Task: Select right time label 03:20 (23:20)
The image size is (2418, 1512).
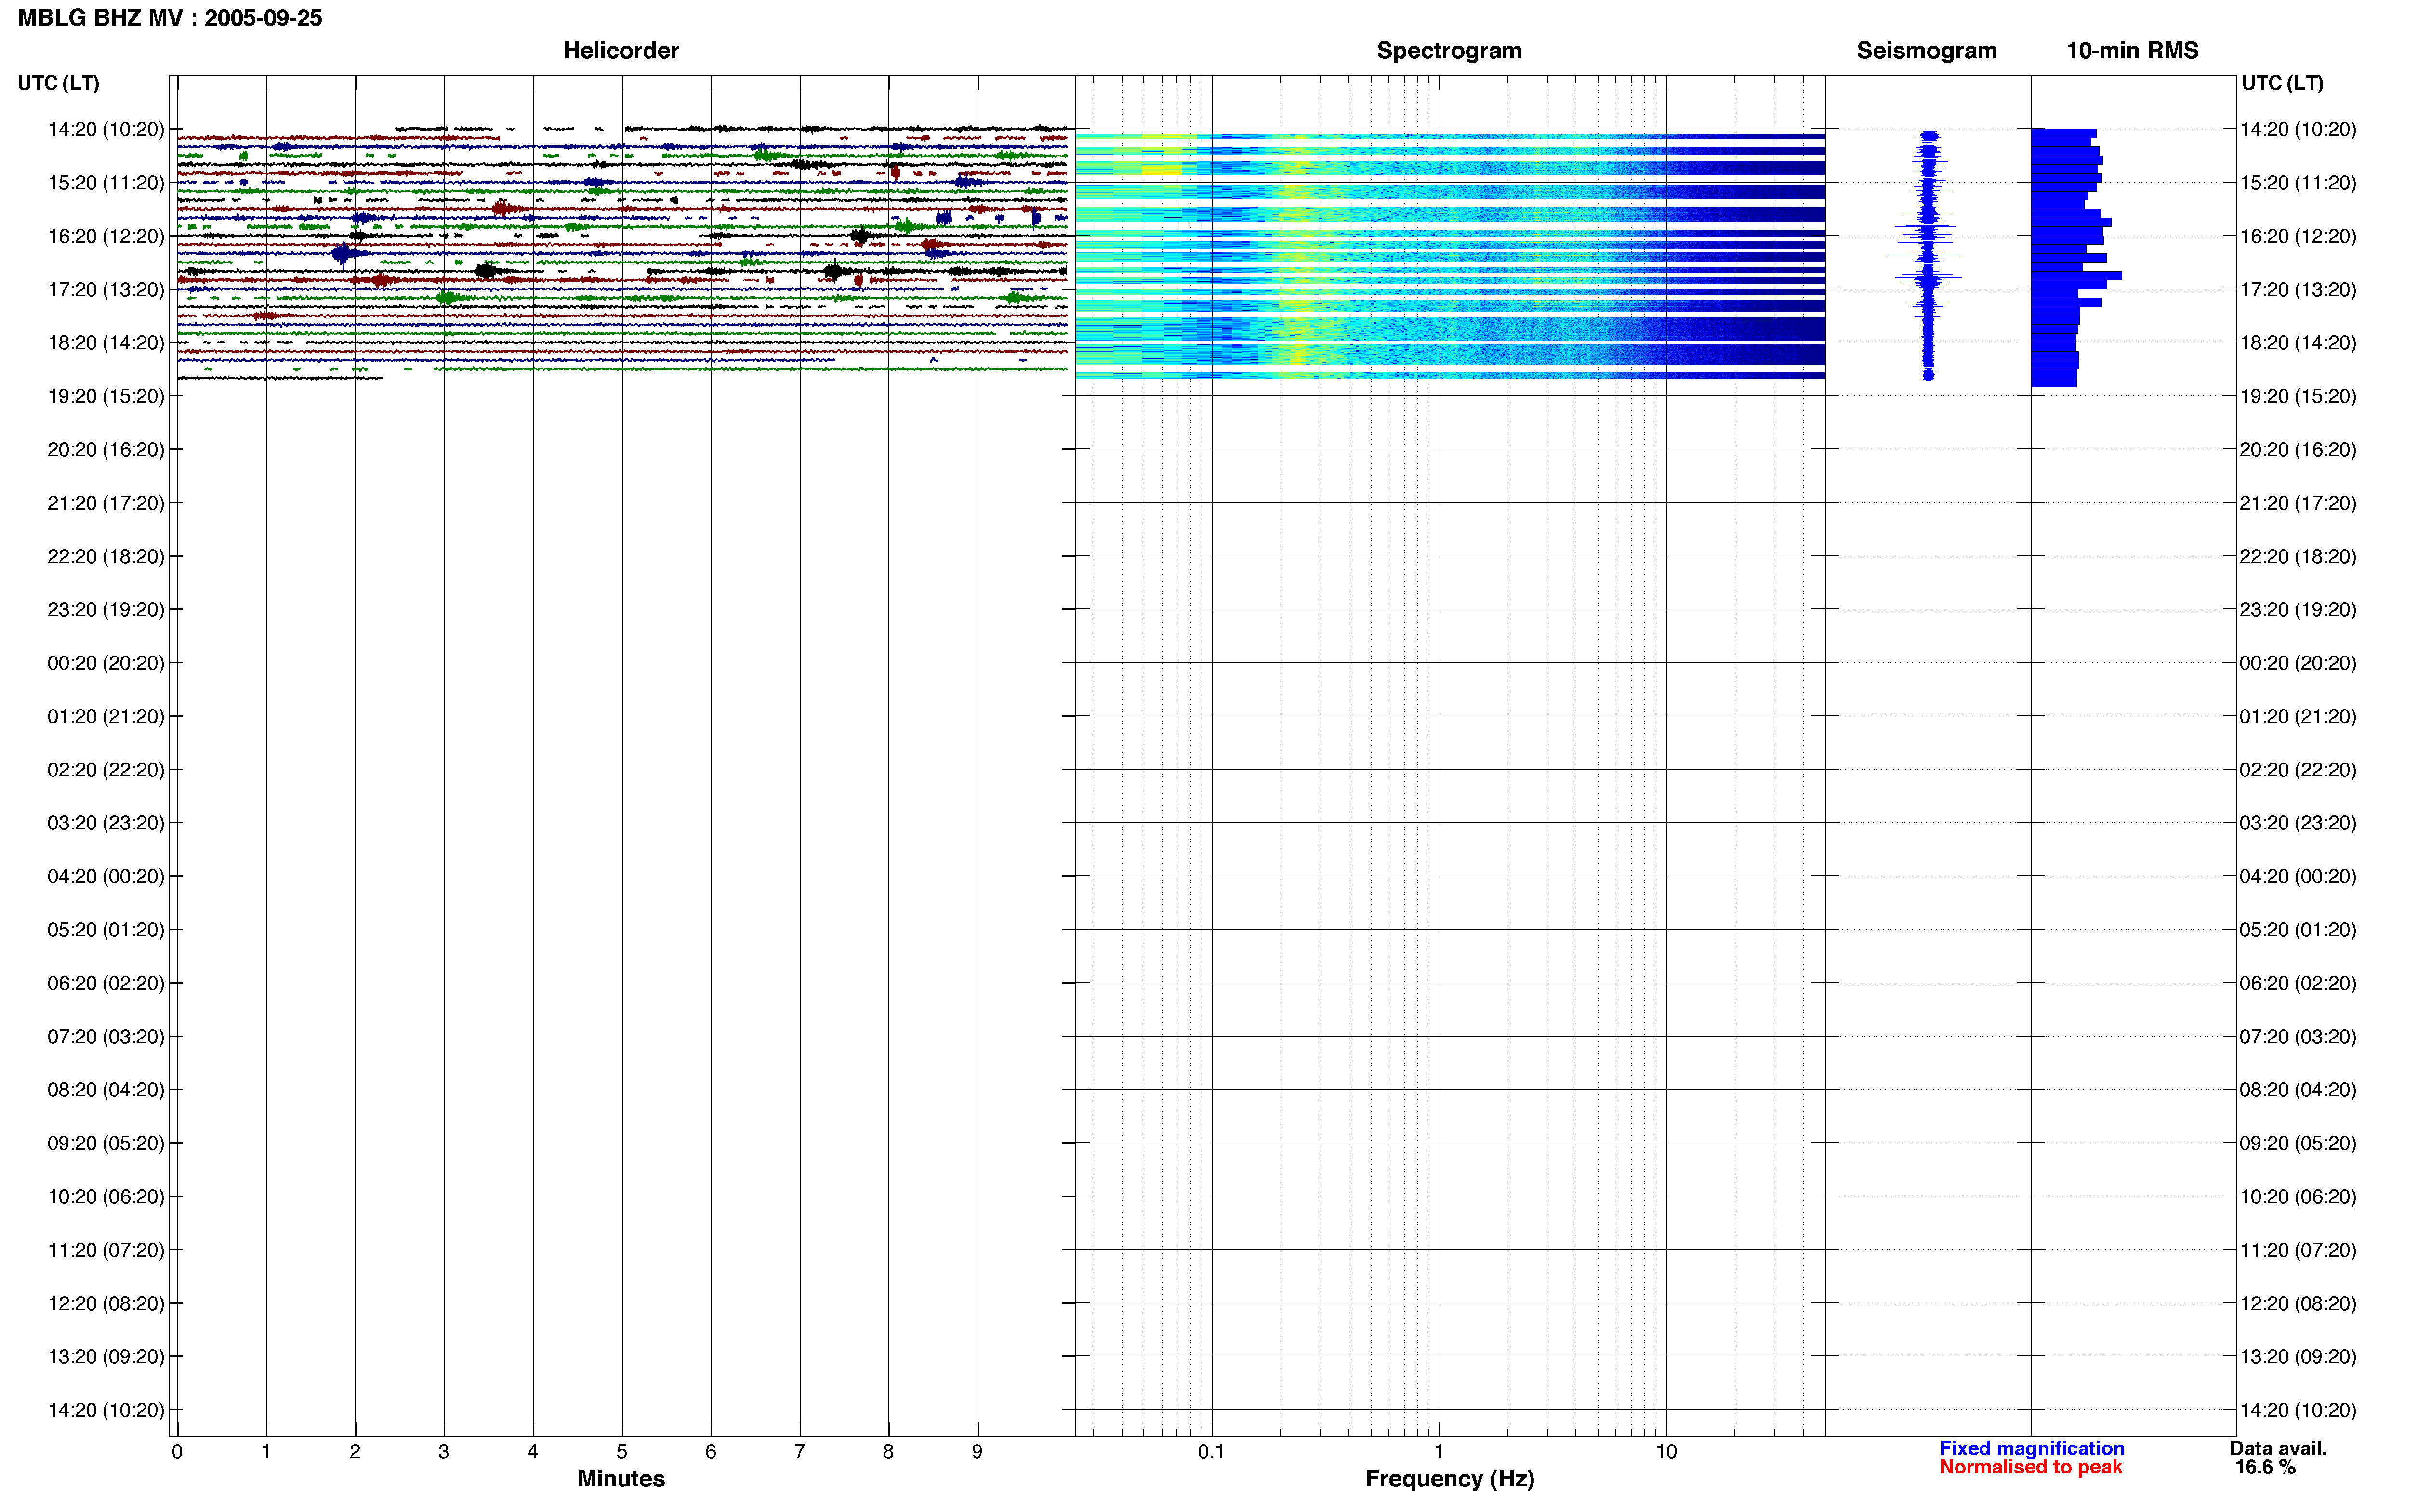Action: pyautogui.click(x=2298, y=823)
